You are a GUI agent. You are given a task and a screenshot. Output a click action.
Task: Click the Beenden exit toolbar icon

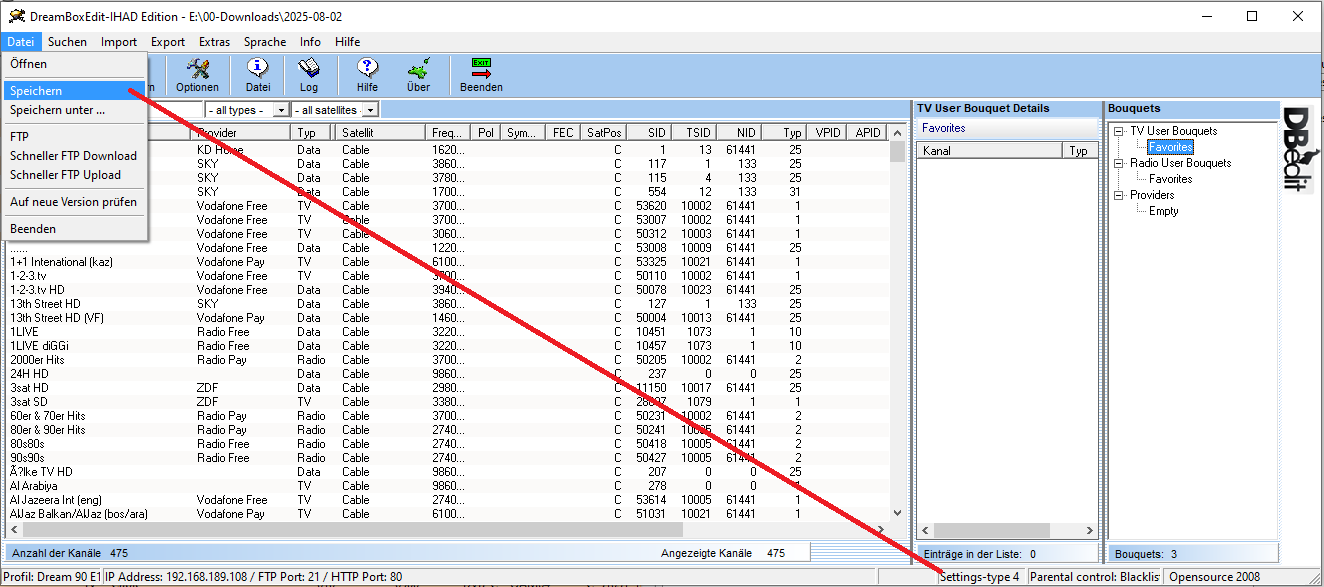(x=481, y=68)
